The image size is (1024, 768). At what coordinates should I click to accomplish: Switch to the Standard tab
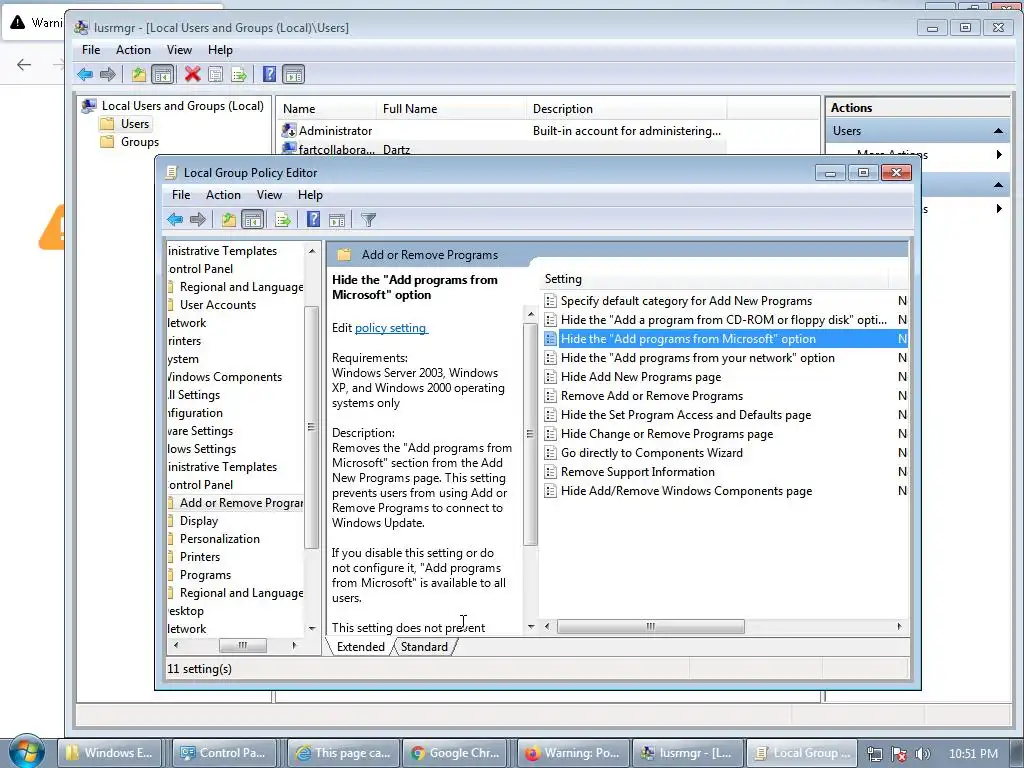pyautogui.click(x=424, y=647)
